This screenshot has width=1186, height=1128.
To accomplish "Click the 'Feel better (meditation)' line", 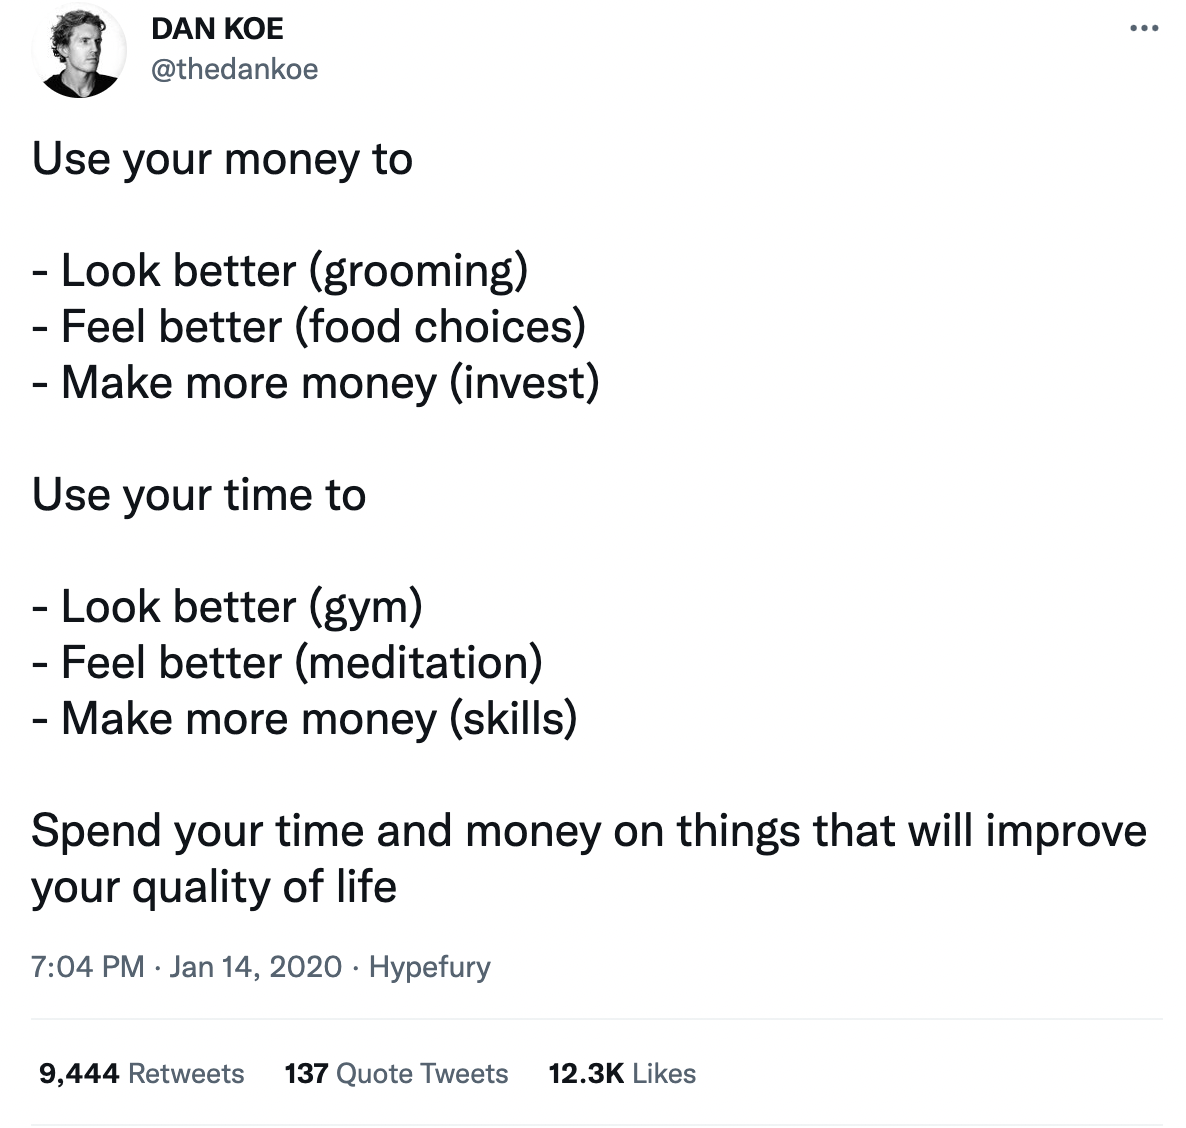I will click(288, 663).
